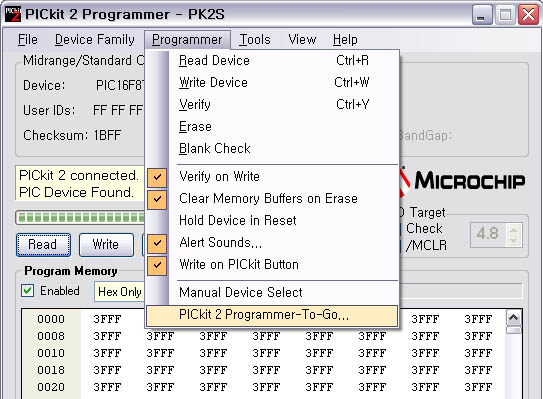Click the Device name PIC16F8
The image size is (543, 399).
click(x=120, y=85)
